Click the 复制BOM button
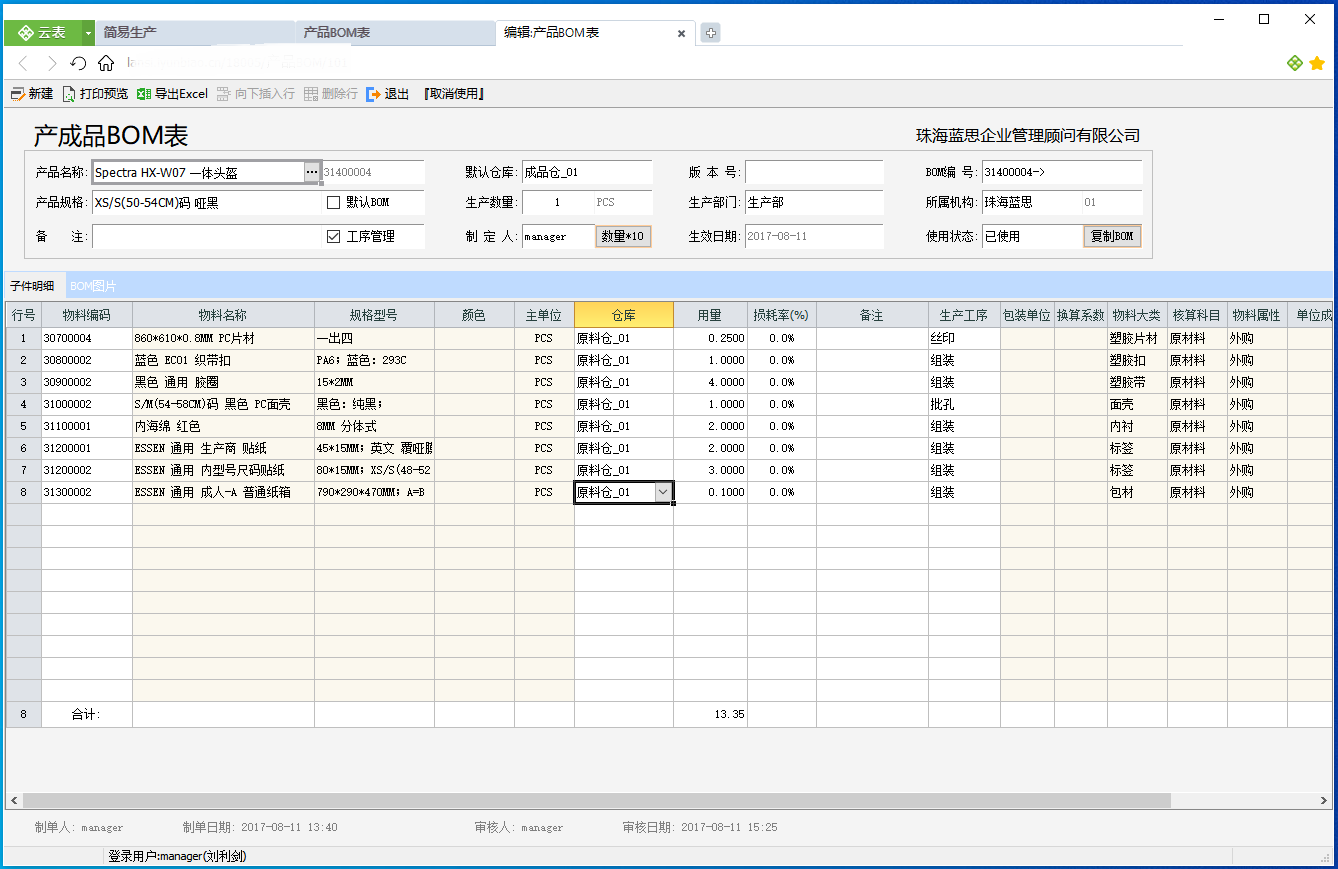 point(1112,236)
